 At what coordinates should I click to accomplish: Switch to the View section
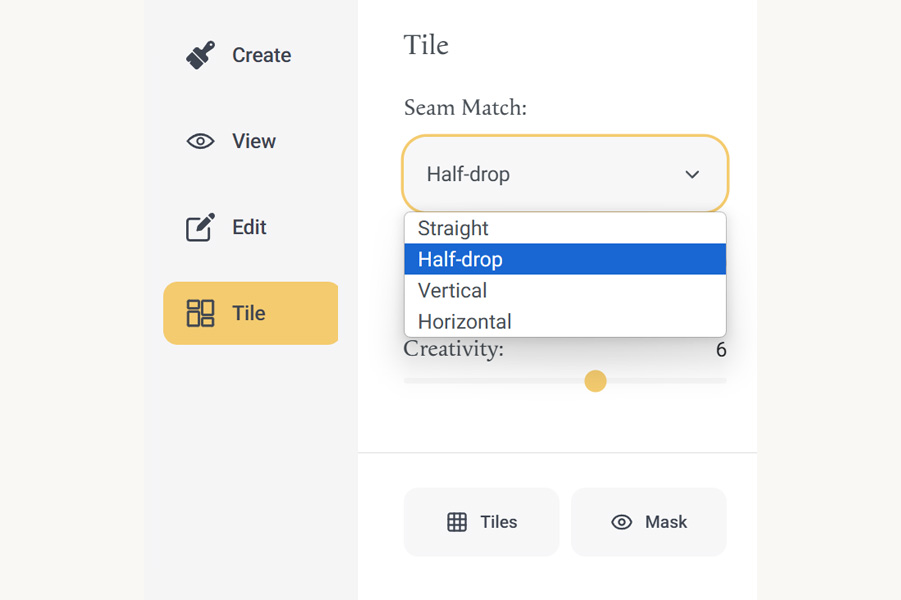[254, 141]
